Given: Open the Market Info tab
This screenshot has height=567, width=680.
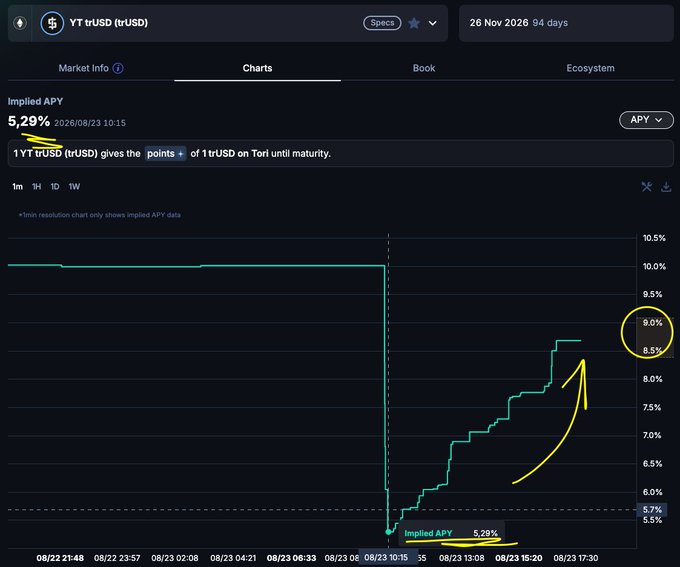Looking at the screenshot, I should (x=83, y=68).
